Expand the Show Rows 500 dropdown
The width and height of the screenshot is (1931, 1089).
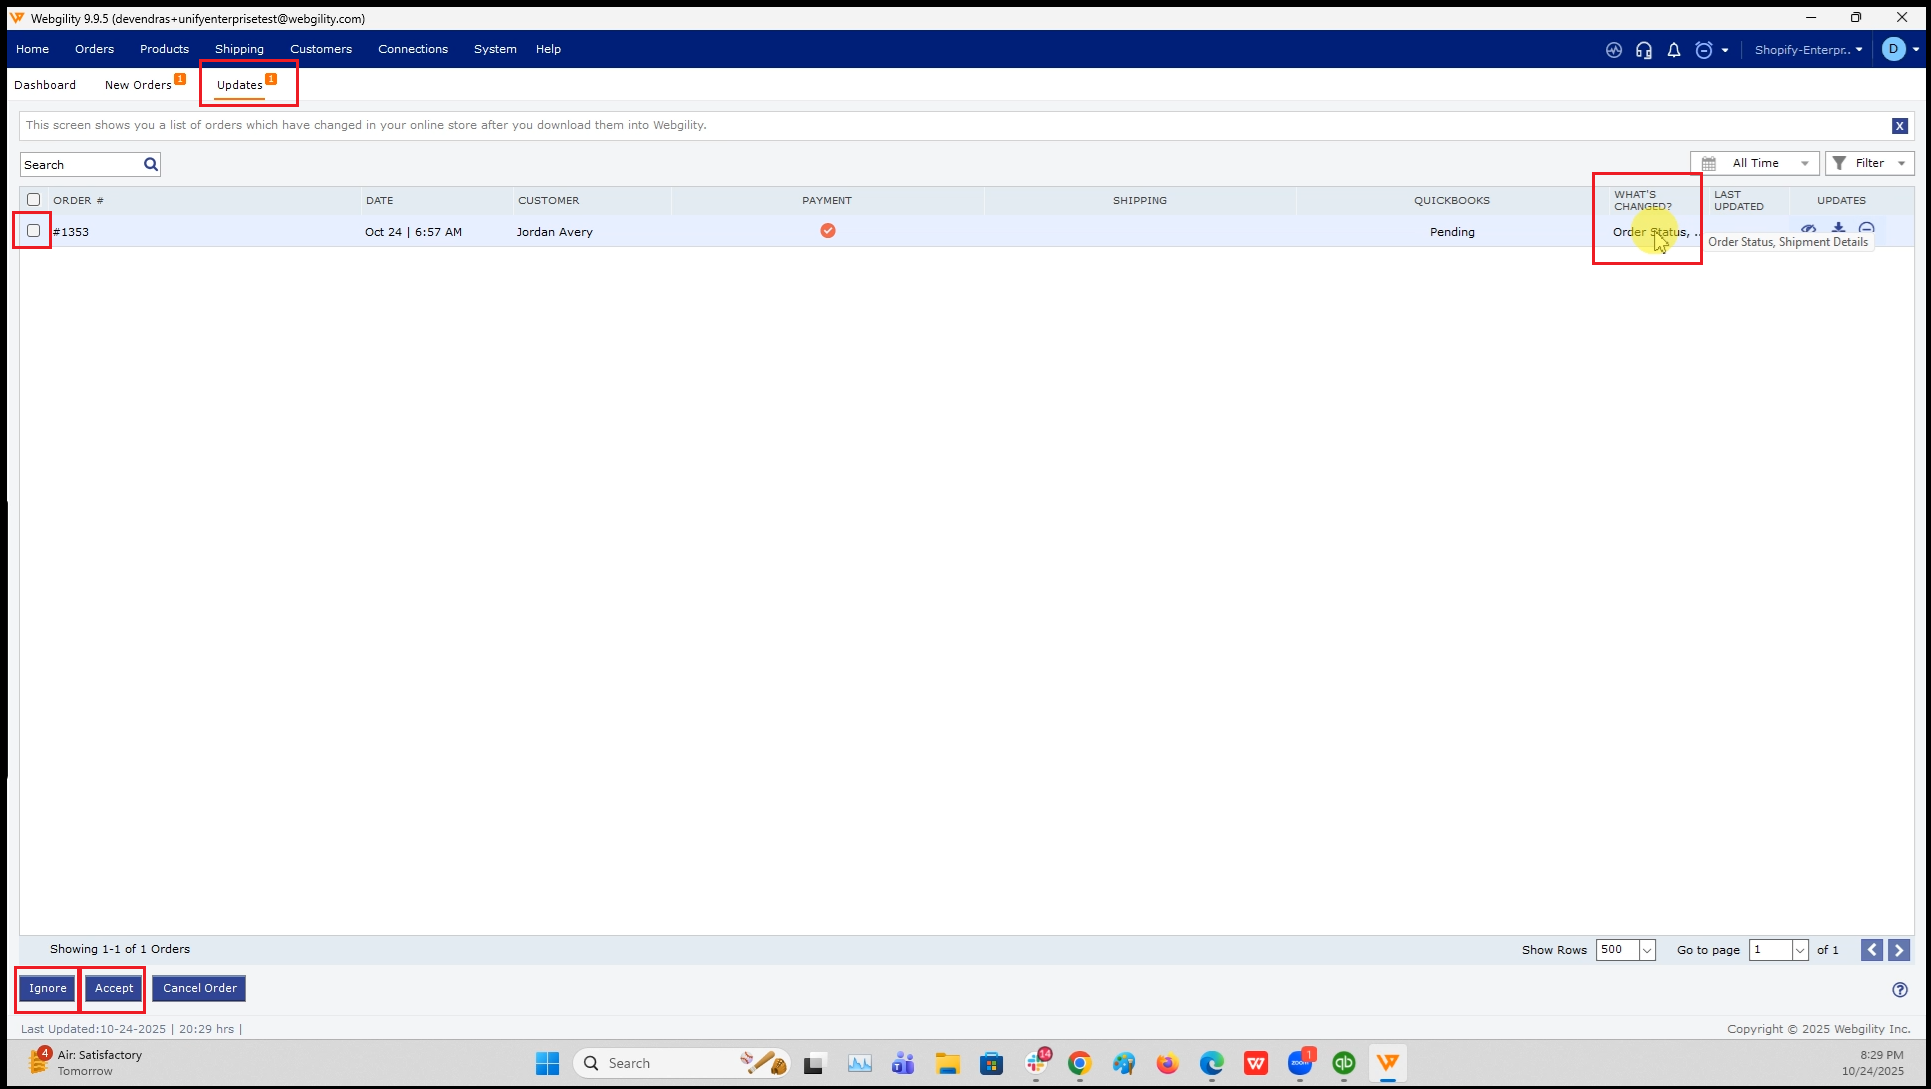pyautogui.click(x=1646, y=950)
